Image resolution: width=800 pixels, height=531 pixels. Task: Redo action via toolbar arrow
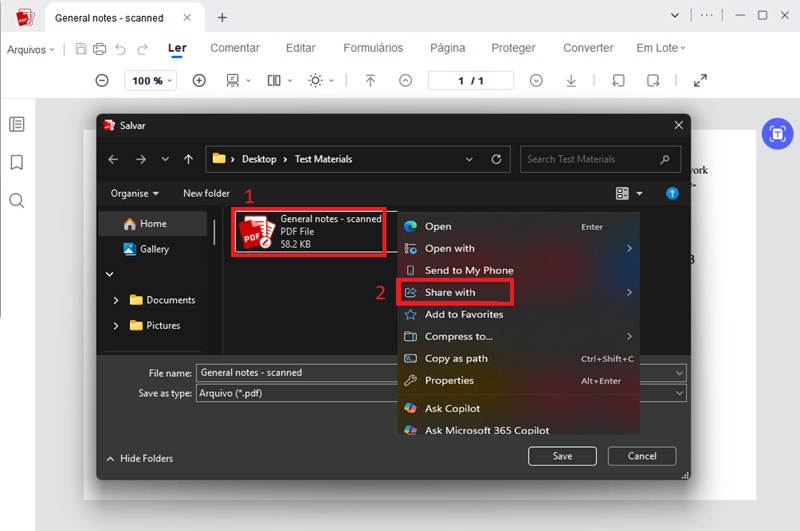click(142, 49)
